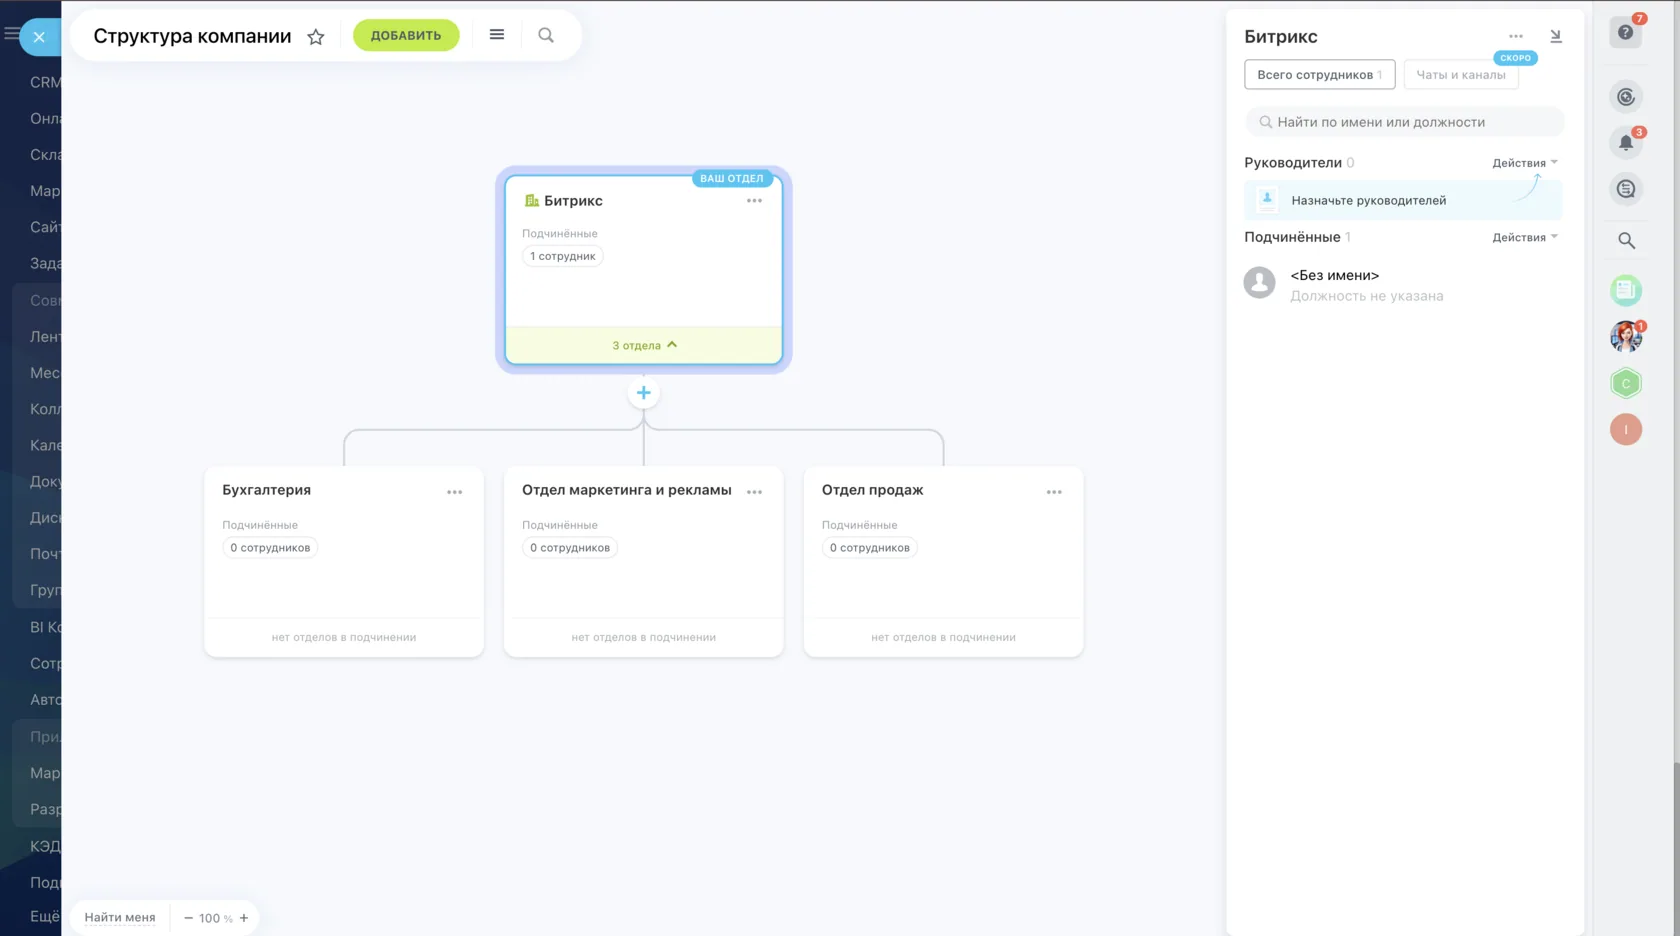Open the three-dot menu on the Битрикс card

click(754, 201)
